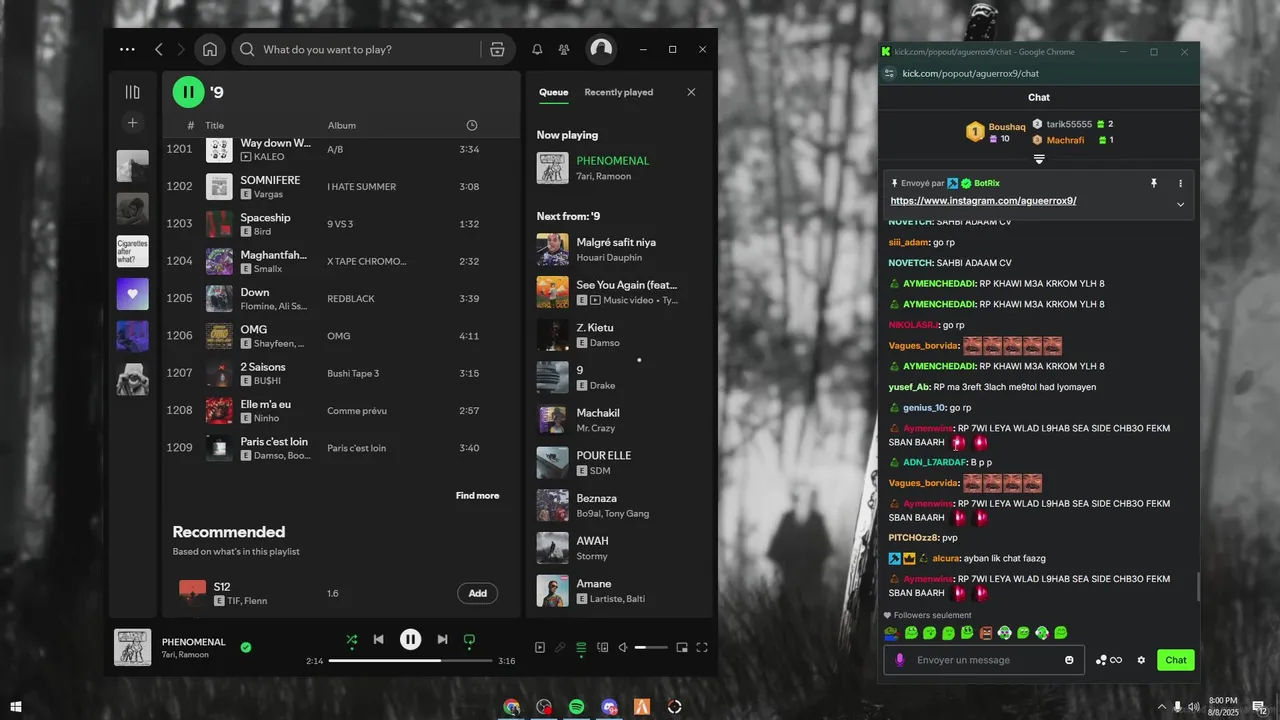Skip to the previous track
Image resolution: width=1280 pixels, height=720 pixels.
pos(379,640)
